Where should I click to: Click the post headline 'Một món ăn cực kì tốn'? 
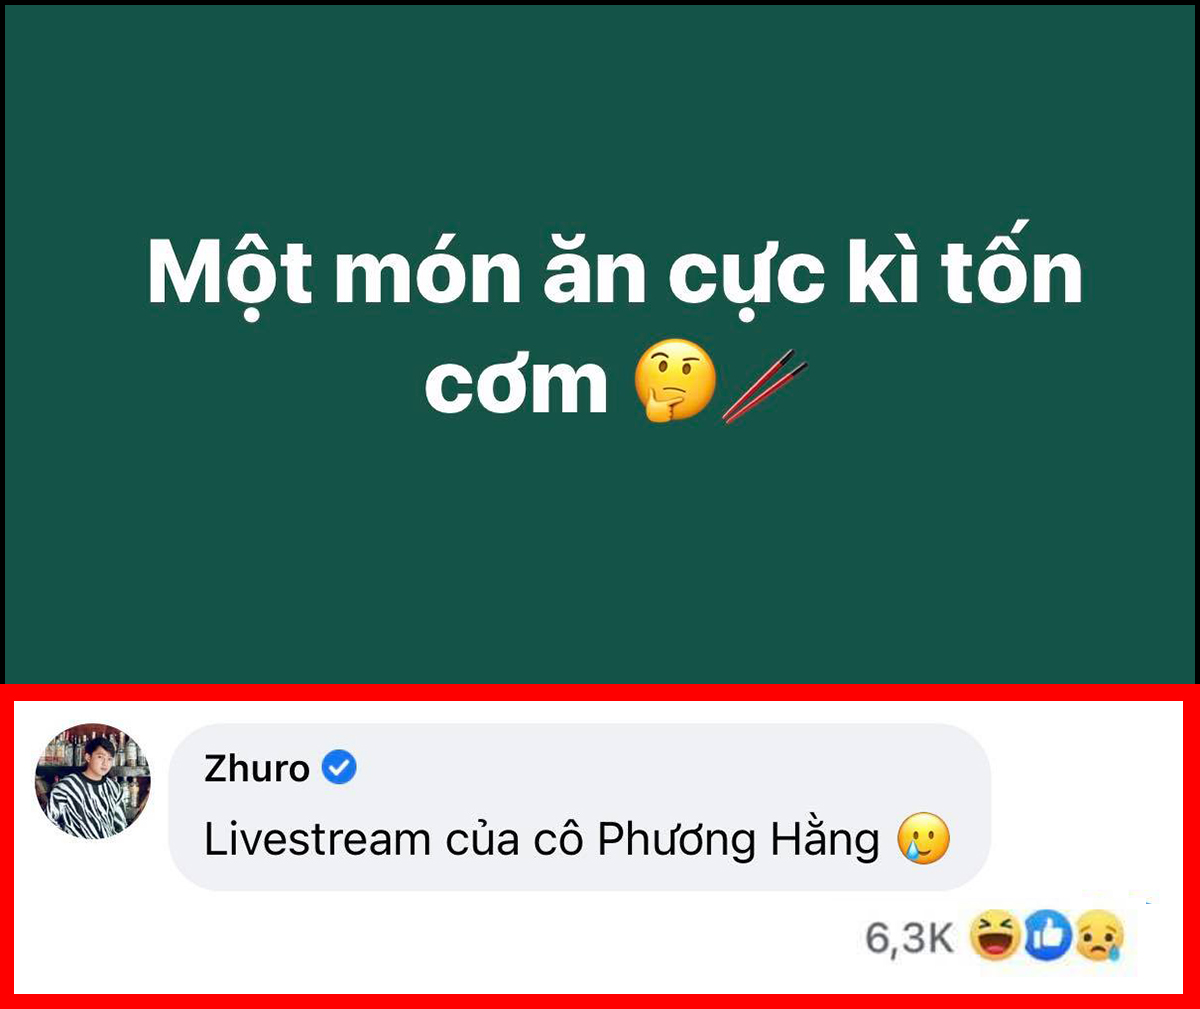tap(615, 272)
